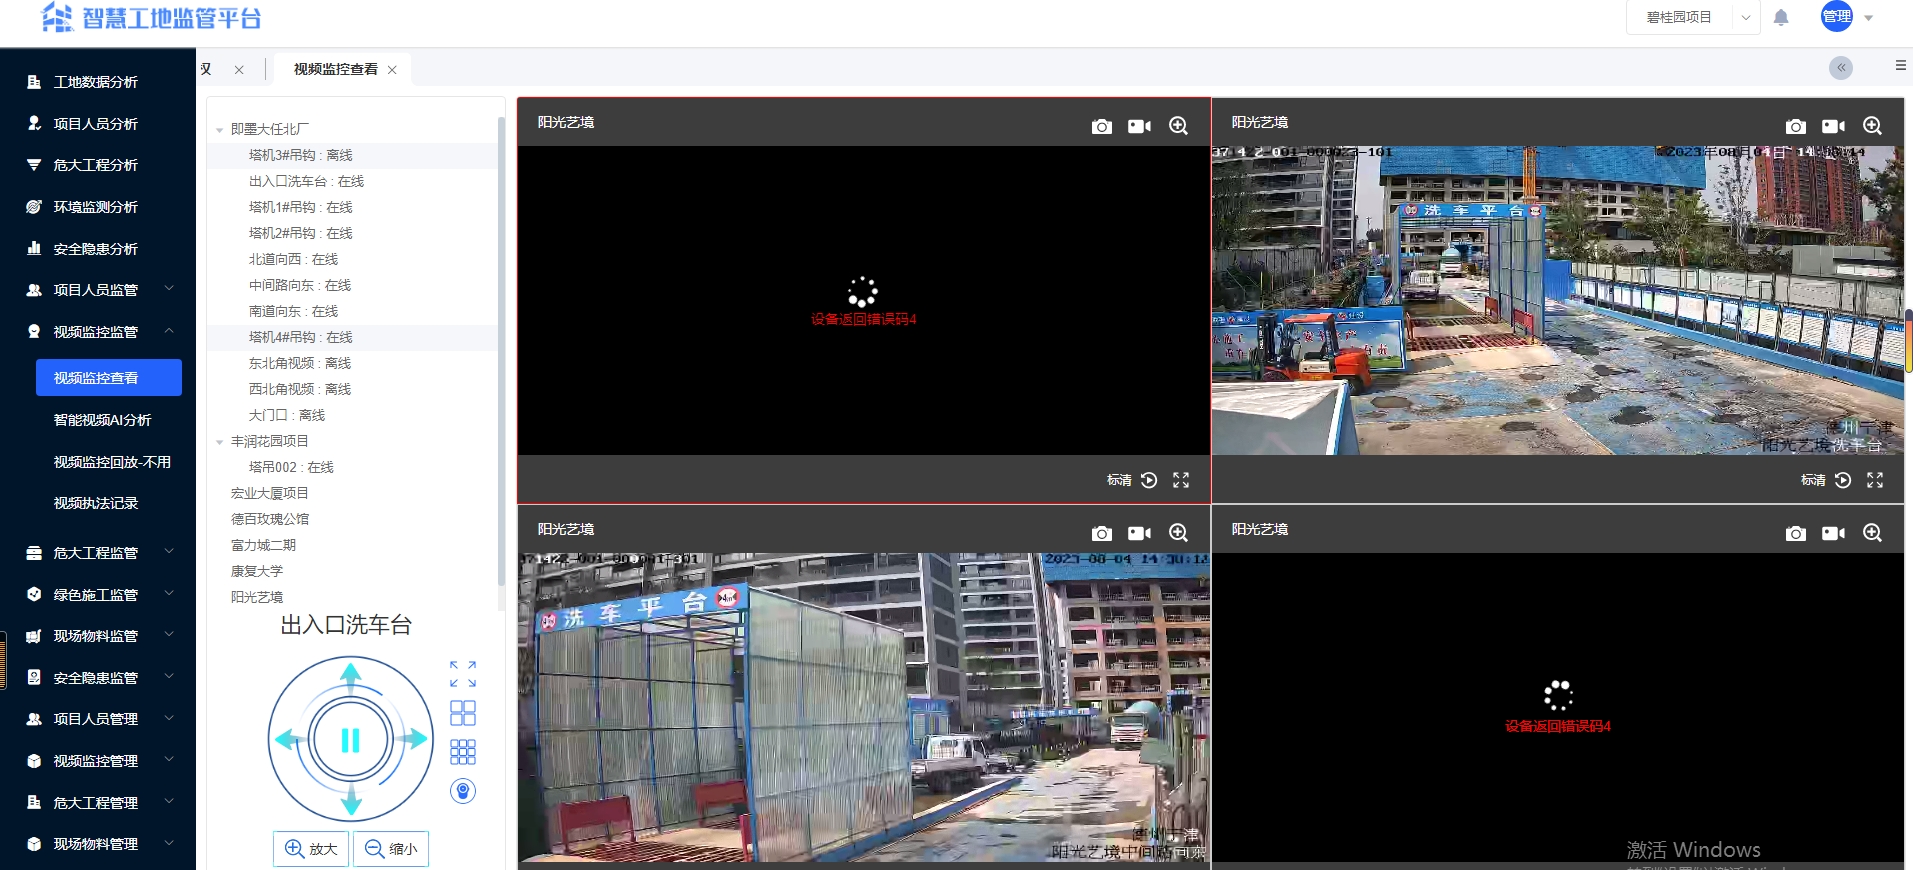The image size is (1913, 870).
Task: Take snapshot in top-left video panel
Action: (1101, 126)
